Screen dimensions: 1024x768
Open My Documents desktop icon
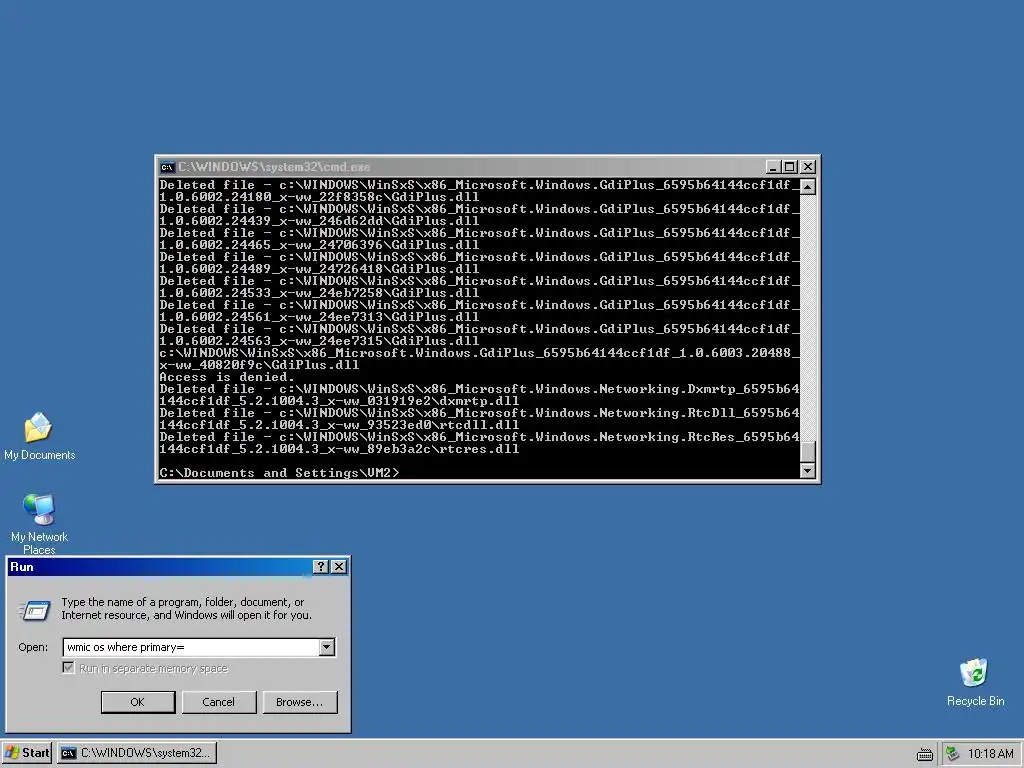point(39,436)
